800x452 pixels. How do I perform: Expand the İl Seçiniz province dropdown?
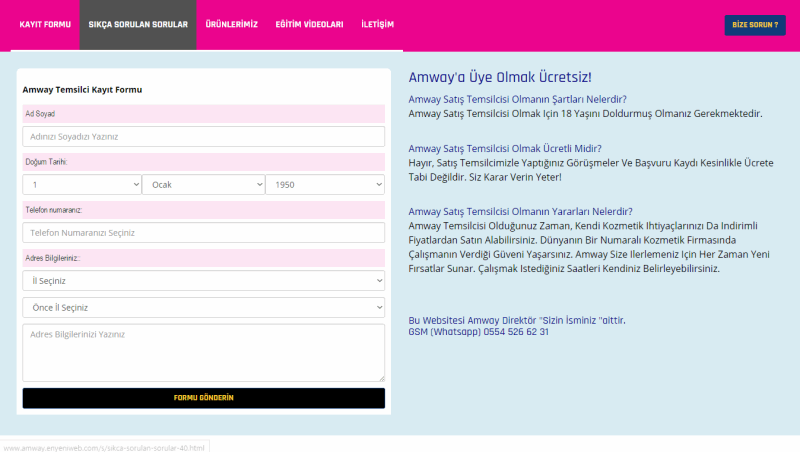click(204, 281)
